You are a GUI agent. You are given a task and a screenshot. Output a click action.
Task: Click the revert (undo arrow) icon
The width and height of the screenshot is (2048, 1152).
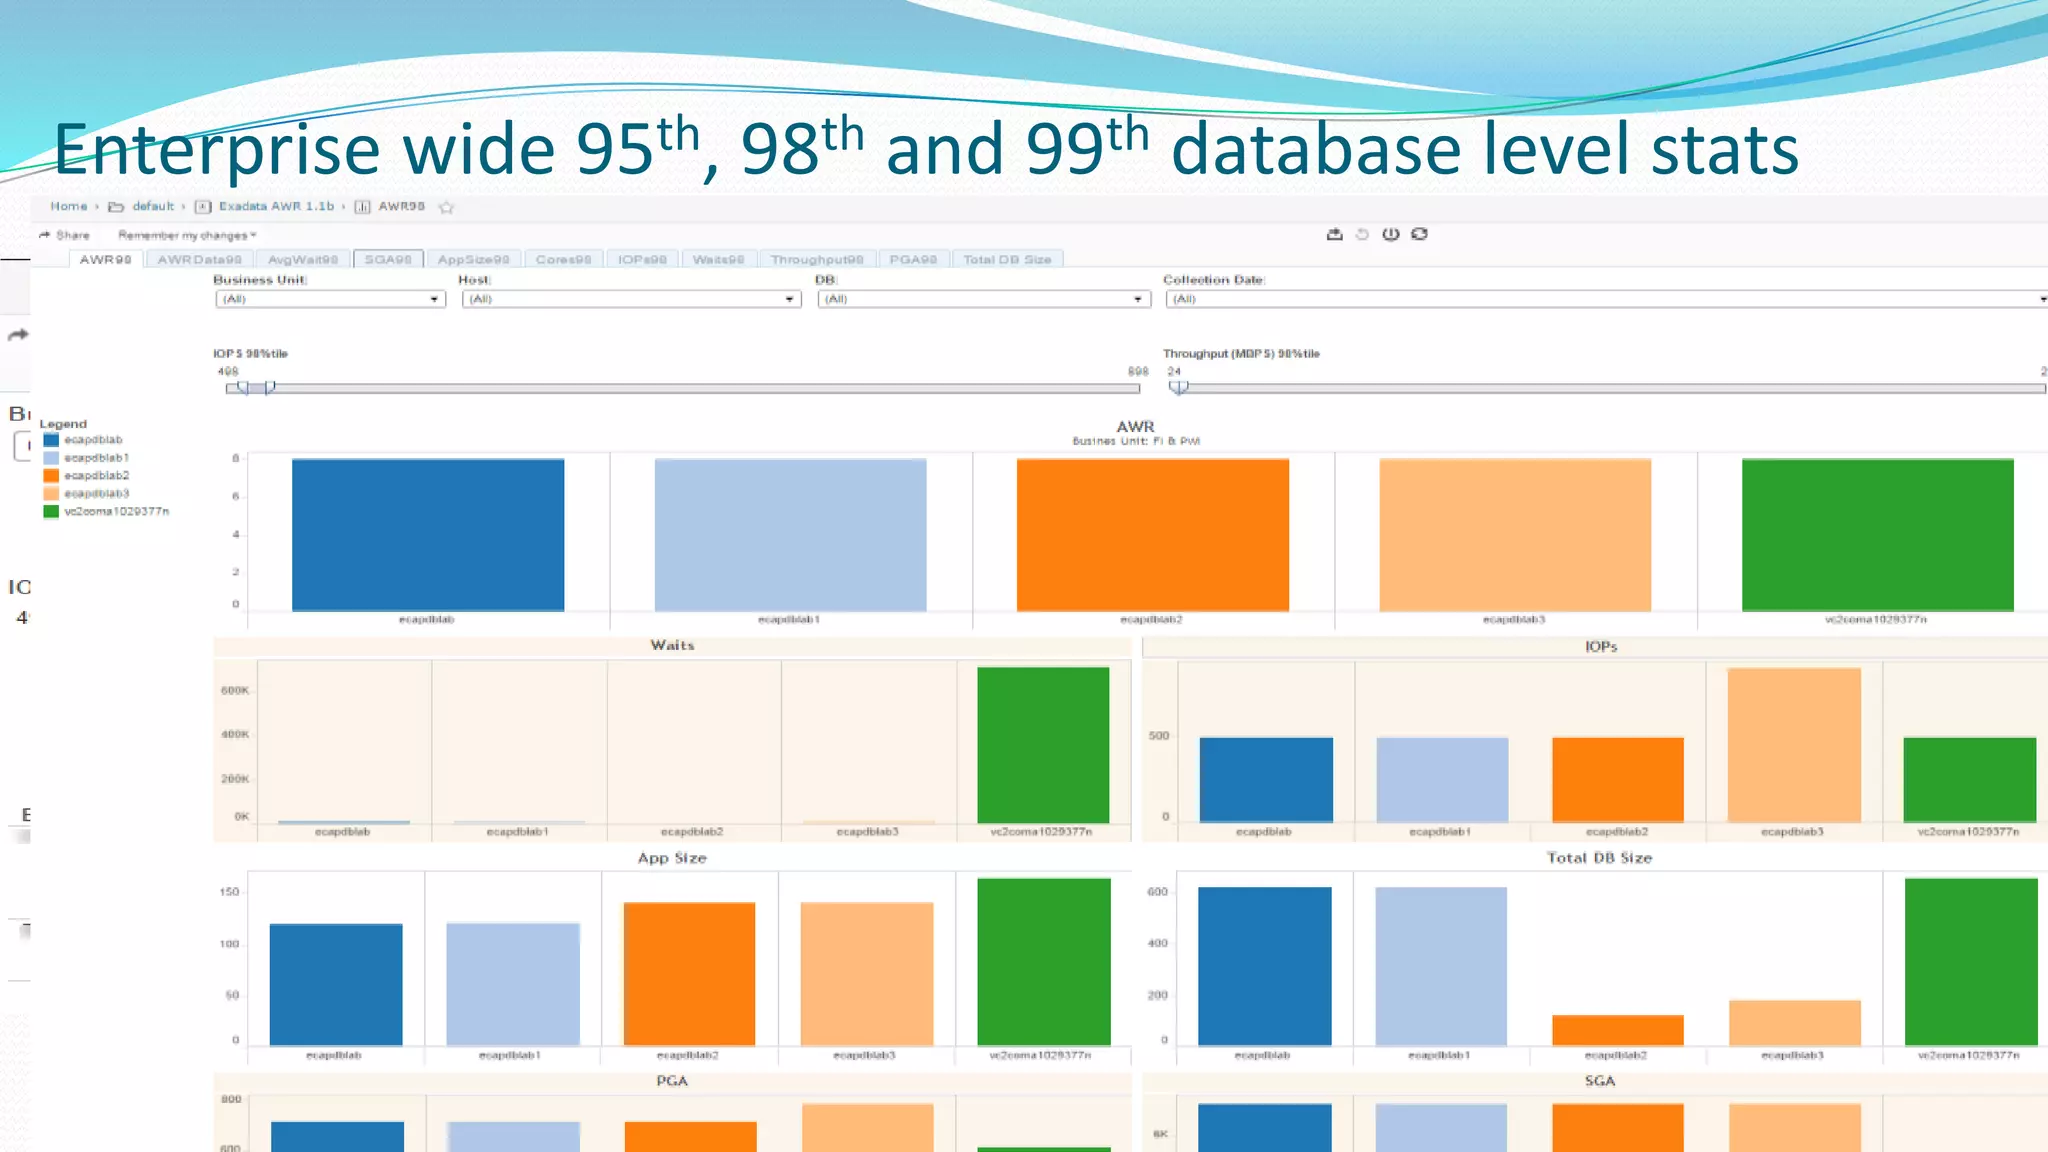pos(1362,234)
